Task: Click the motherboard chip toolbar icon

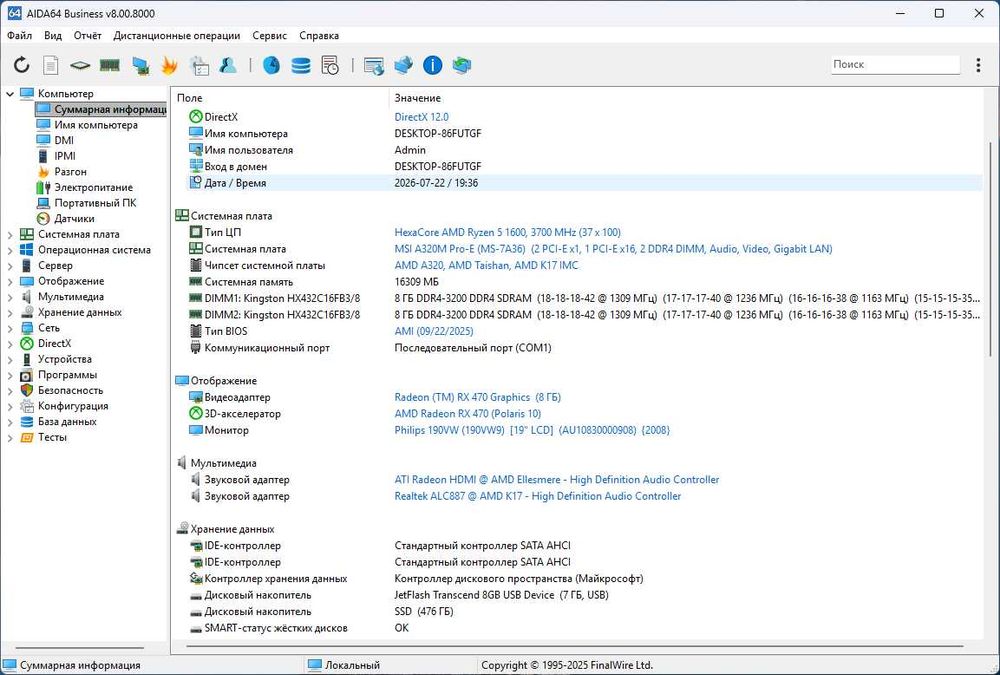Action: (80, 65)
